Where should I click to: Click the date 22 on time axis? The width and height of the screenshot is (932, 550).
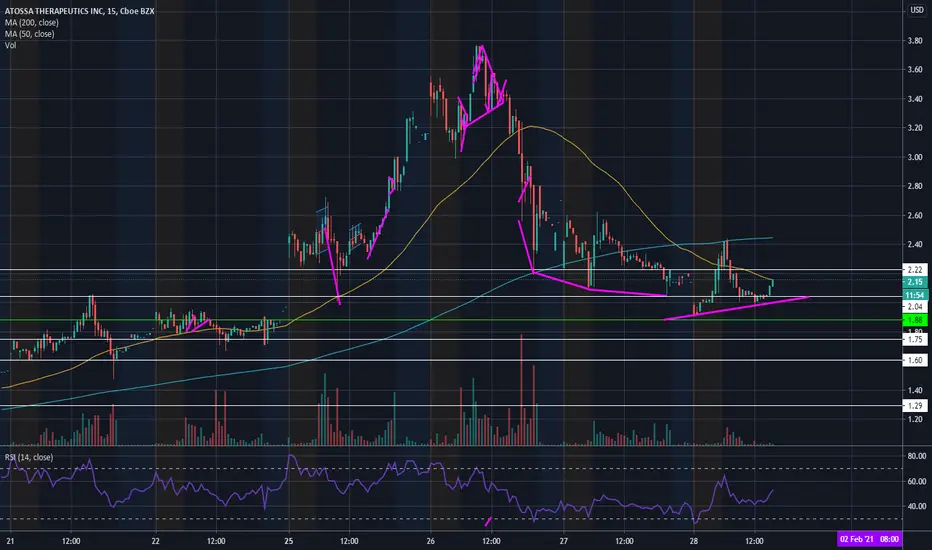pyautogui.click(x=156, y=541)
